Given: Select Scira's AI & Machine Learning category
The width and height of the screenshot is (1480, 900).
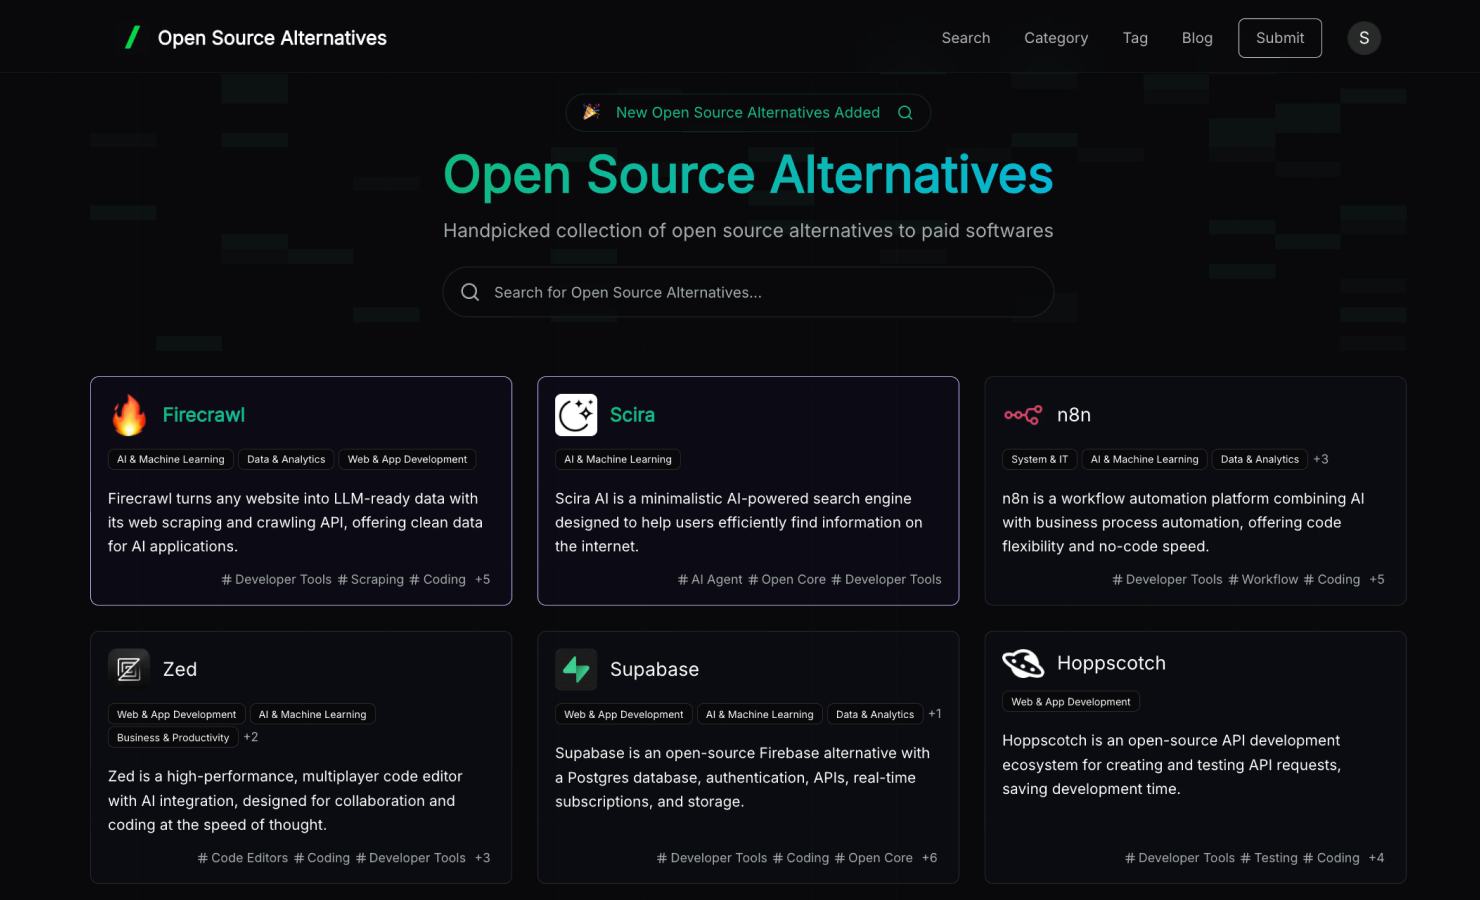Looking at the screenshot, I should (x=618, y=460).
